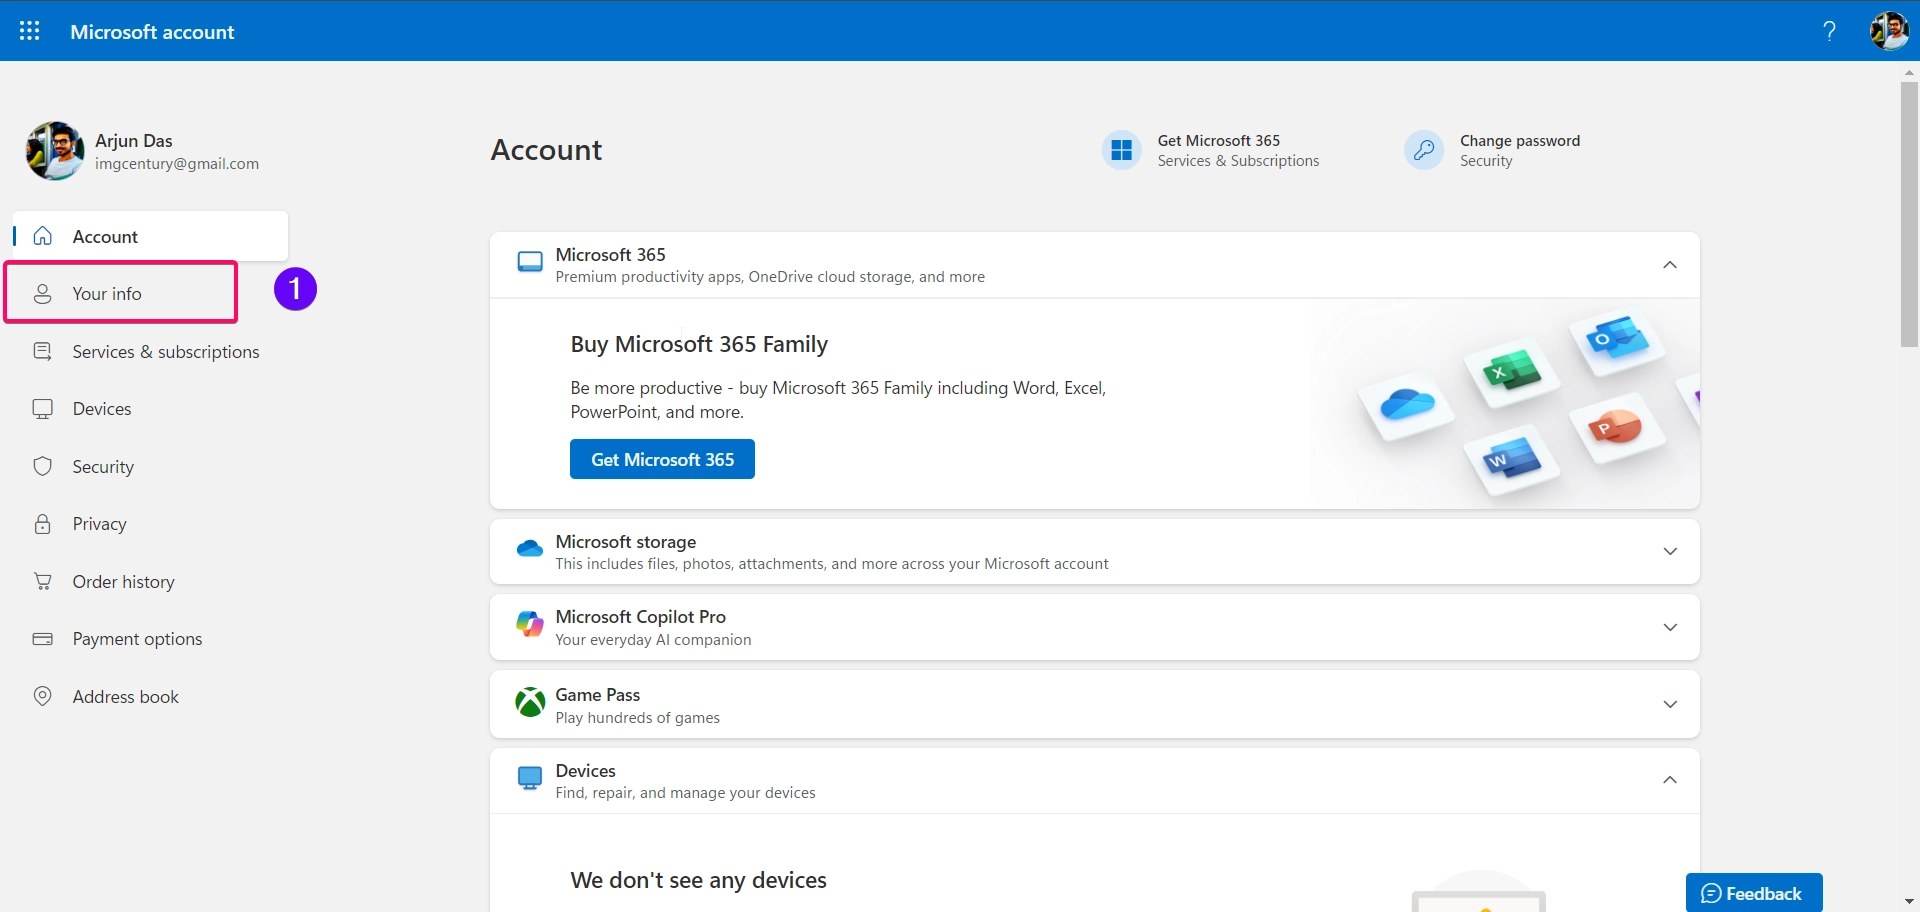Screen dimensions: 1920x912
Task: Collapse the Devices card chevron
Action: pos(1670,780)
